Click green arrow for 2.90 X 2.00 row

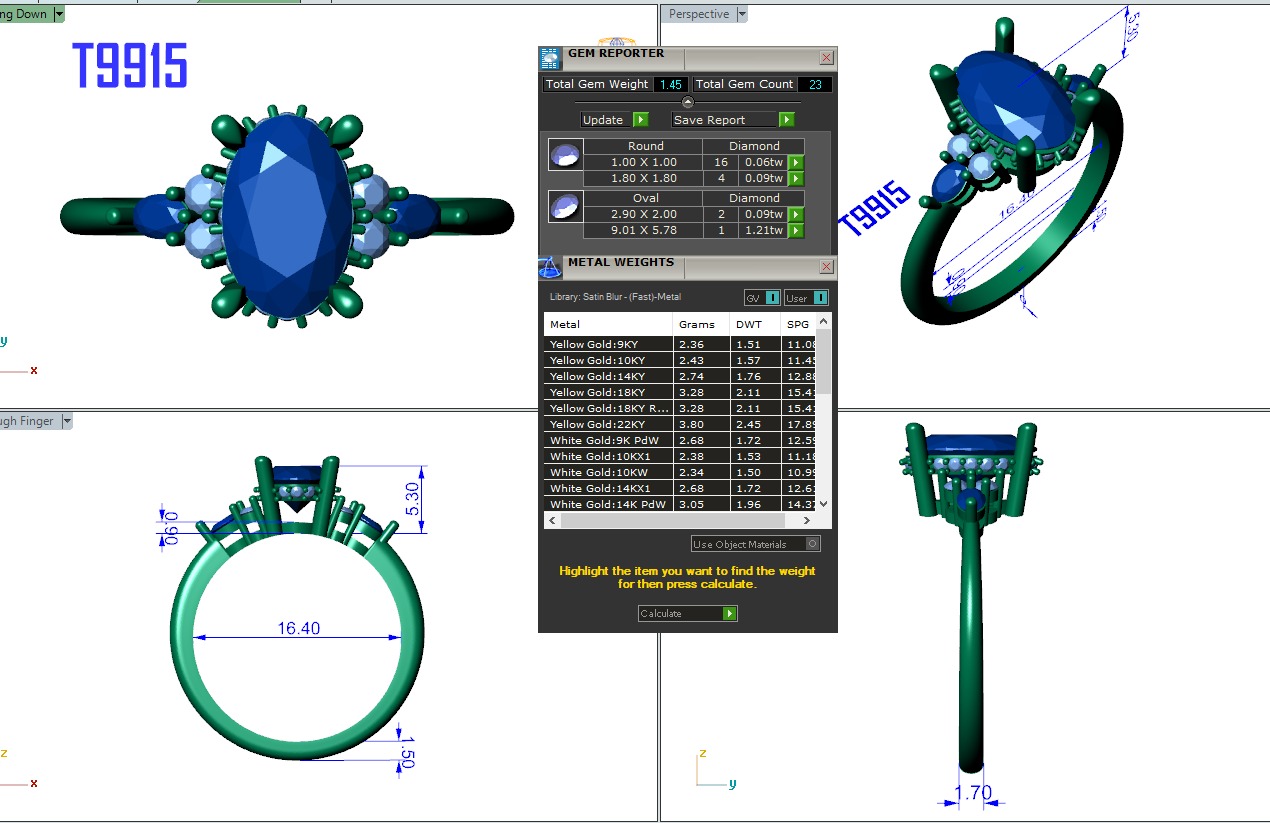796,214
